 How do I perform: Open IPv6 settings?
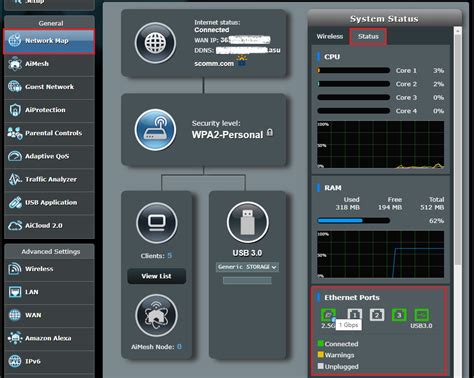[49, 361]
